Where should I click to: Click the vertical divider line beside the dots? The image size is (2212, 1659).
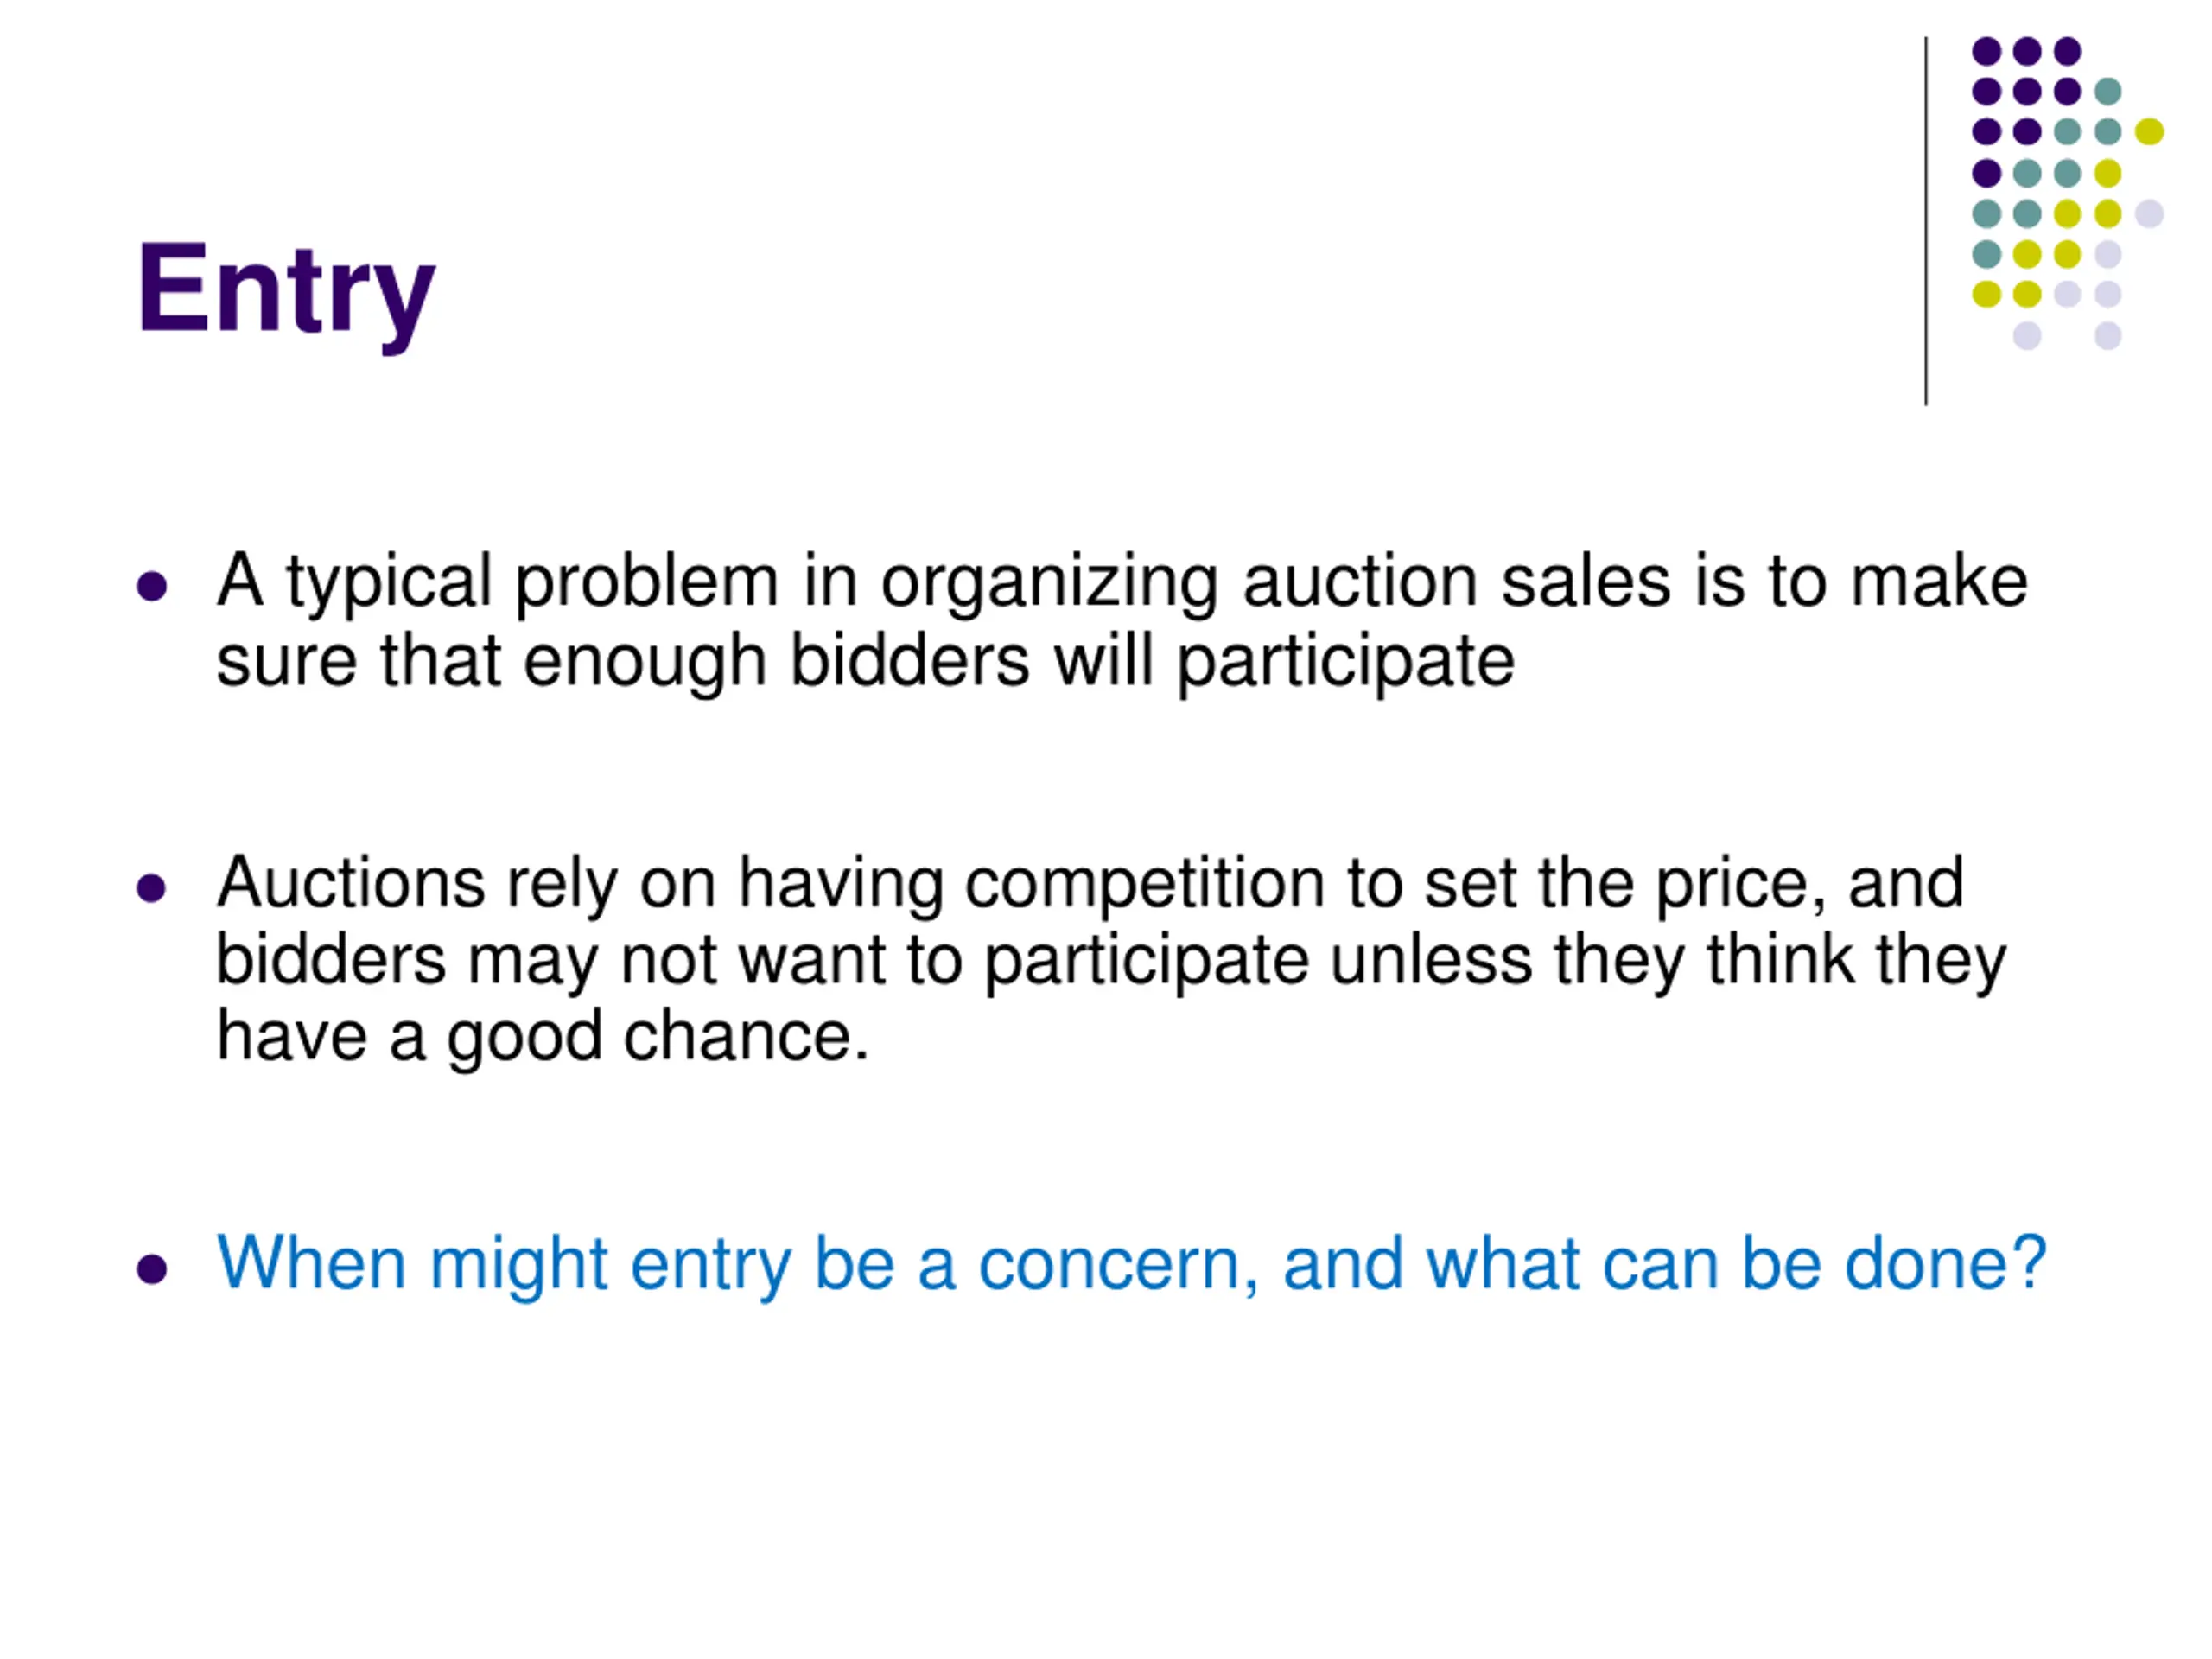point(1926,221)
